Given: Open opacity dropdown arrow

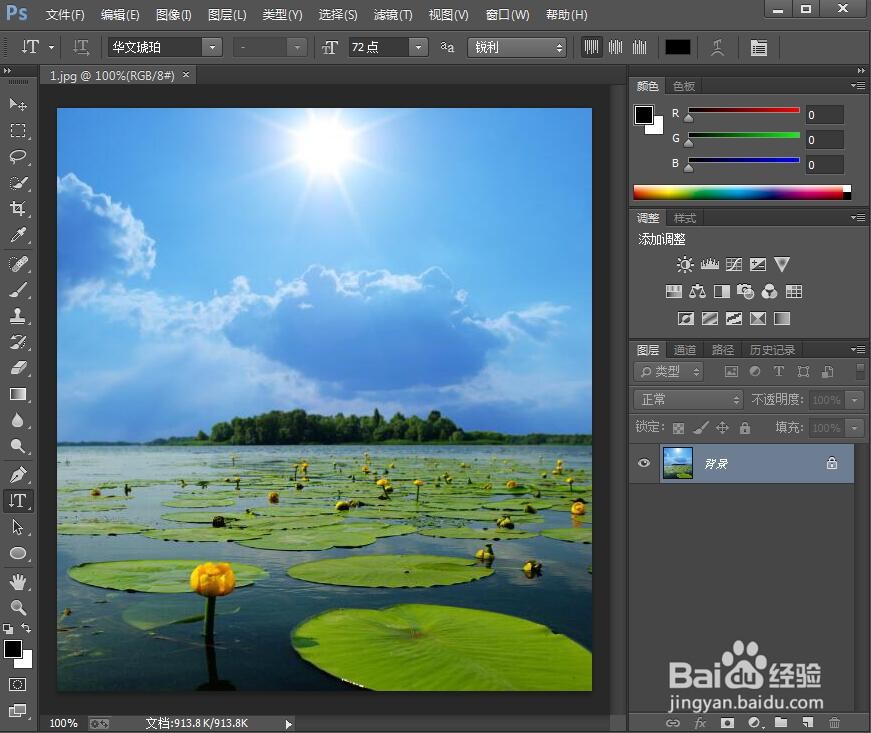Looking at the screenshot, I should [x=854, y=399].
